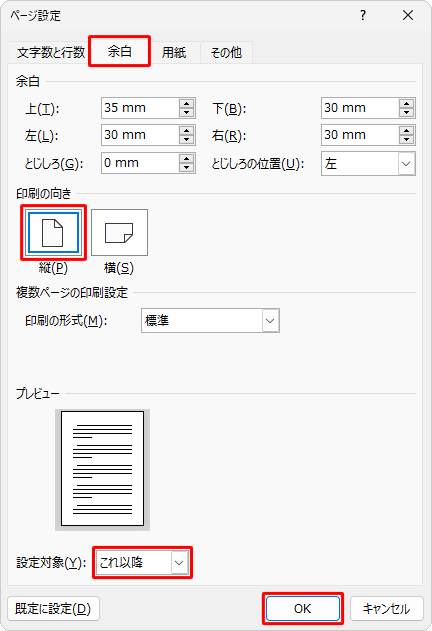Open the 印刷の形式 dropdown
This screenshot has height=631, width=432.
pos(210,321)
